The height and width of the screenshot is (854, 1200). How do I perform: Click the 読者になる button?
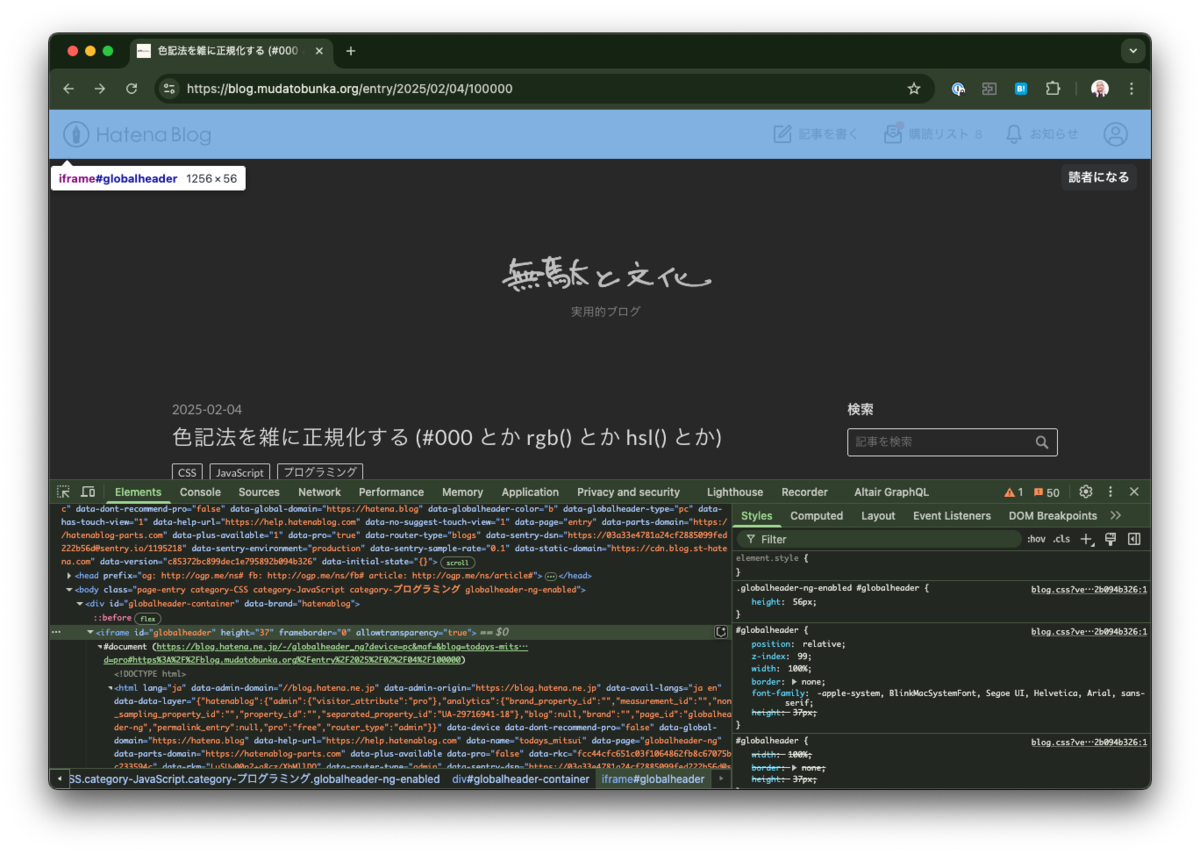coord(1099,177)
